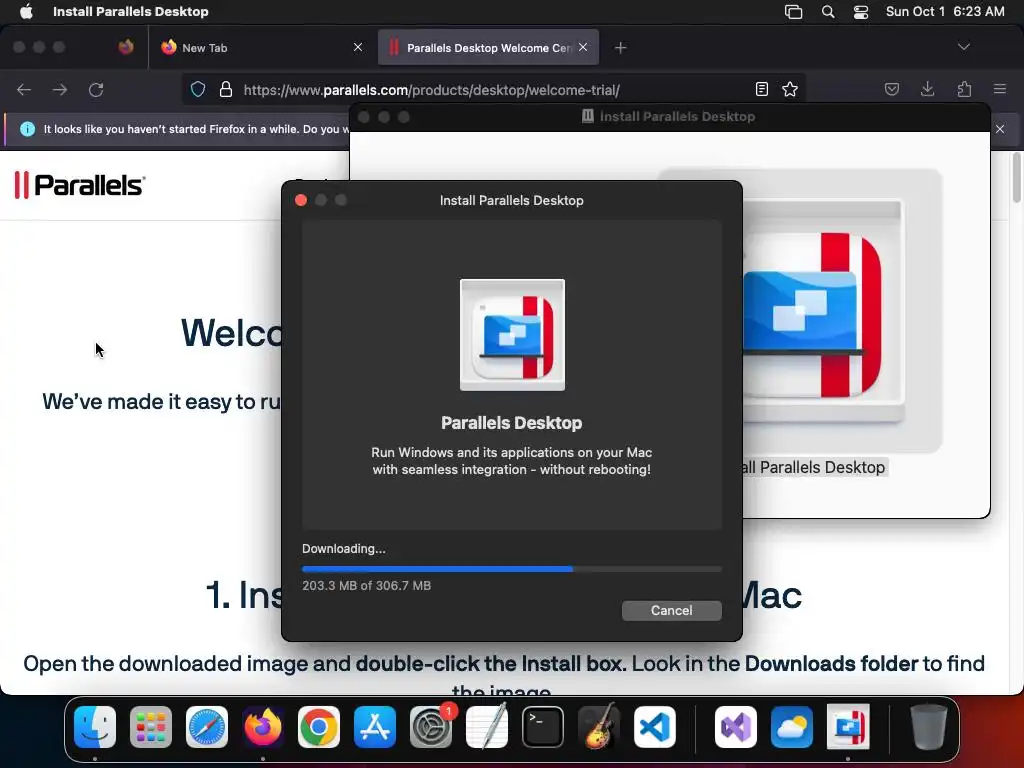Click the info icon in notification bar
Viewport: 1024px width, 768px height.
click(x=27, y=129)
